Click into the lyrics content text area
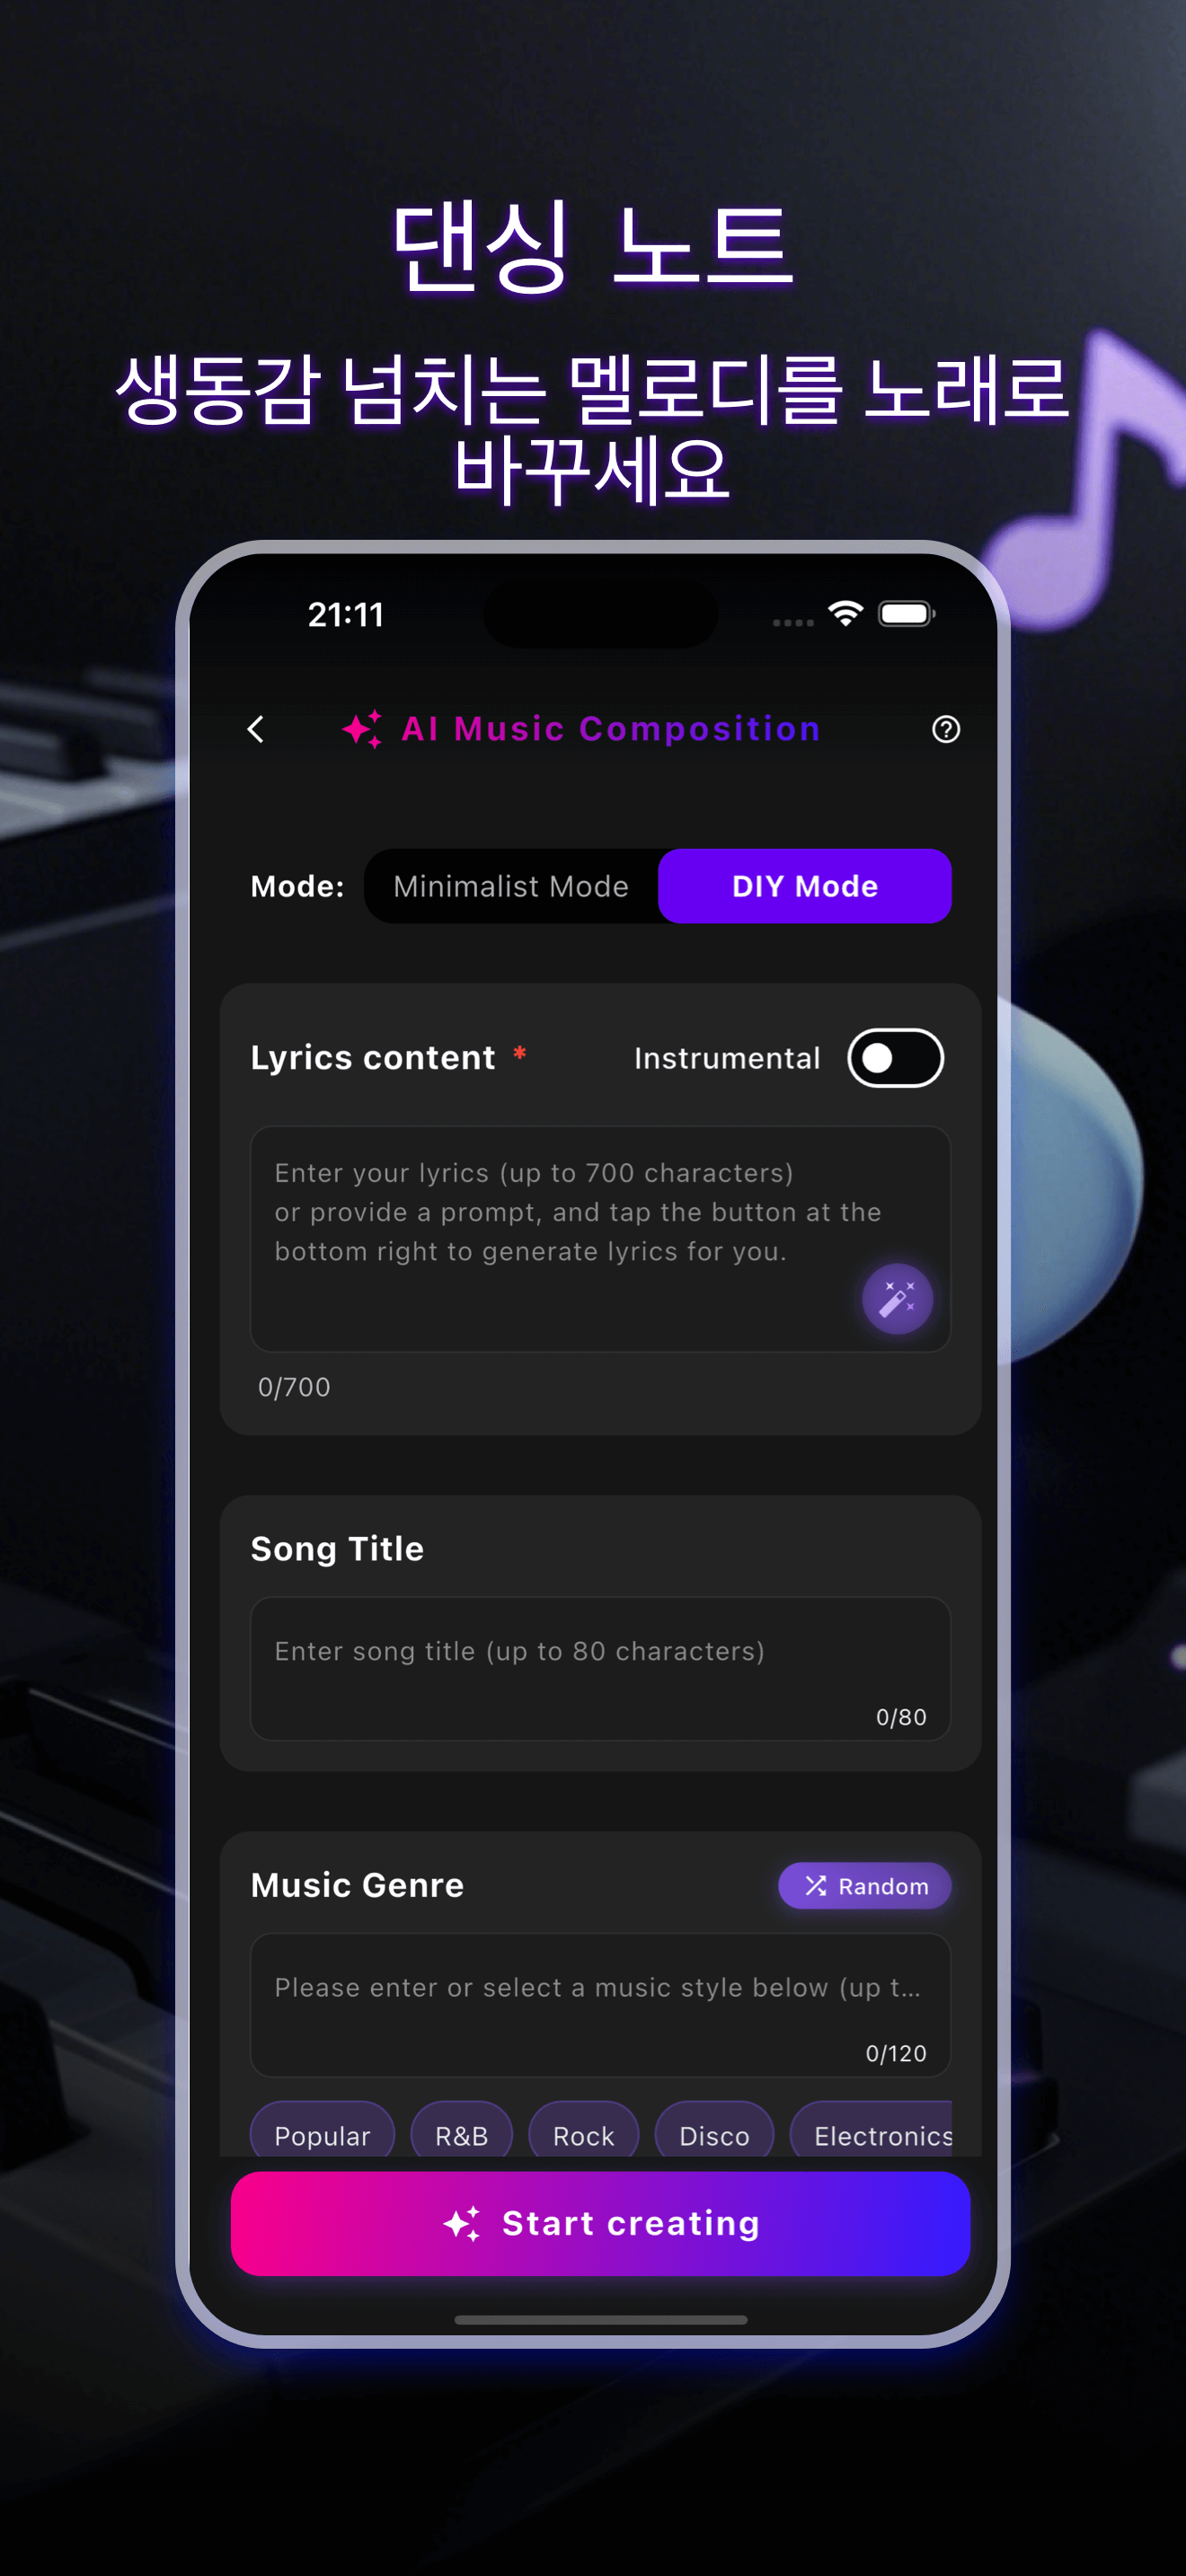Image resolution: width=1186 pixels, height=2576 pixels. [x=600, y=1239]
